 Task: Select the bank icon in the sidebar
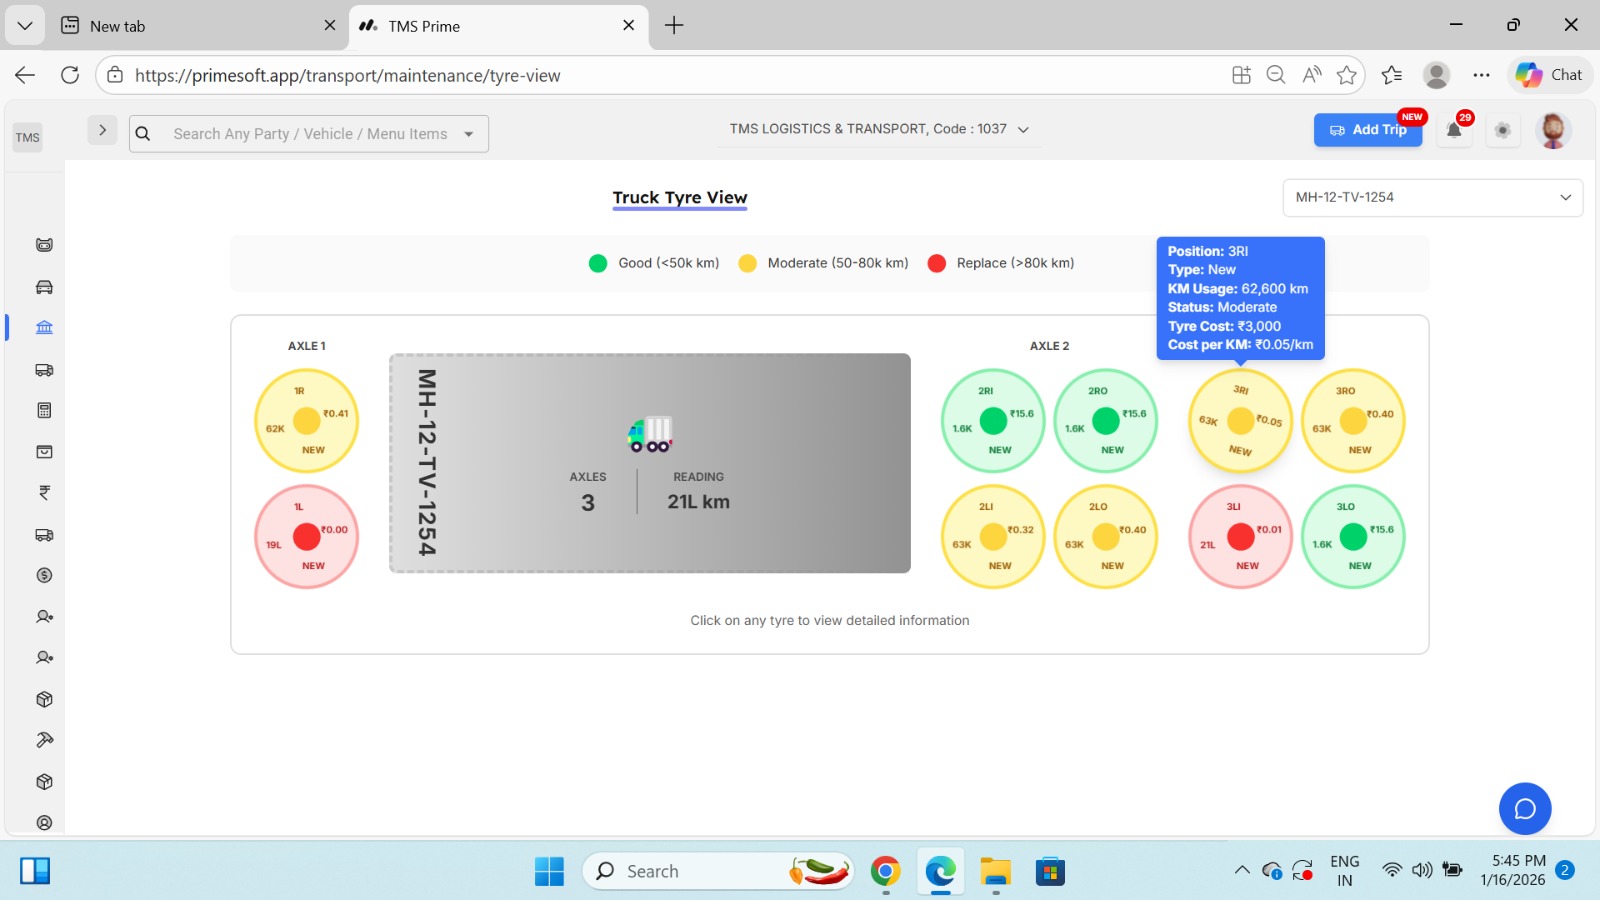pos(43,327)
